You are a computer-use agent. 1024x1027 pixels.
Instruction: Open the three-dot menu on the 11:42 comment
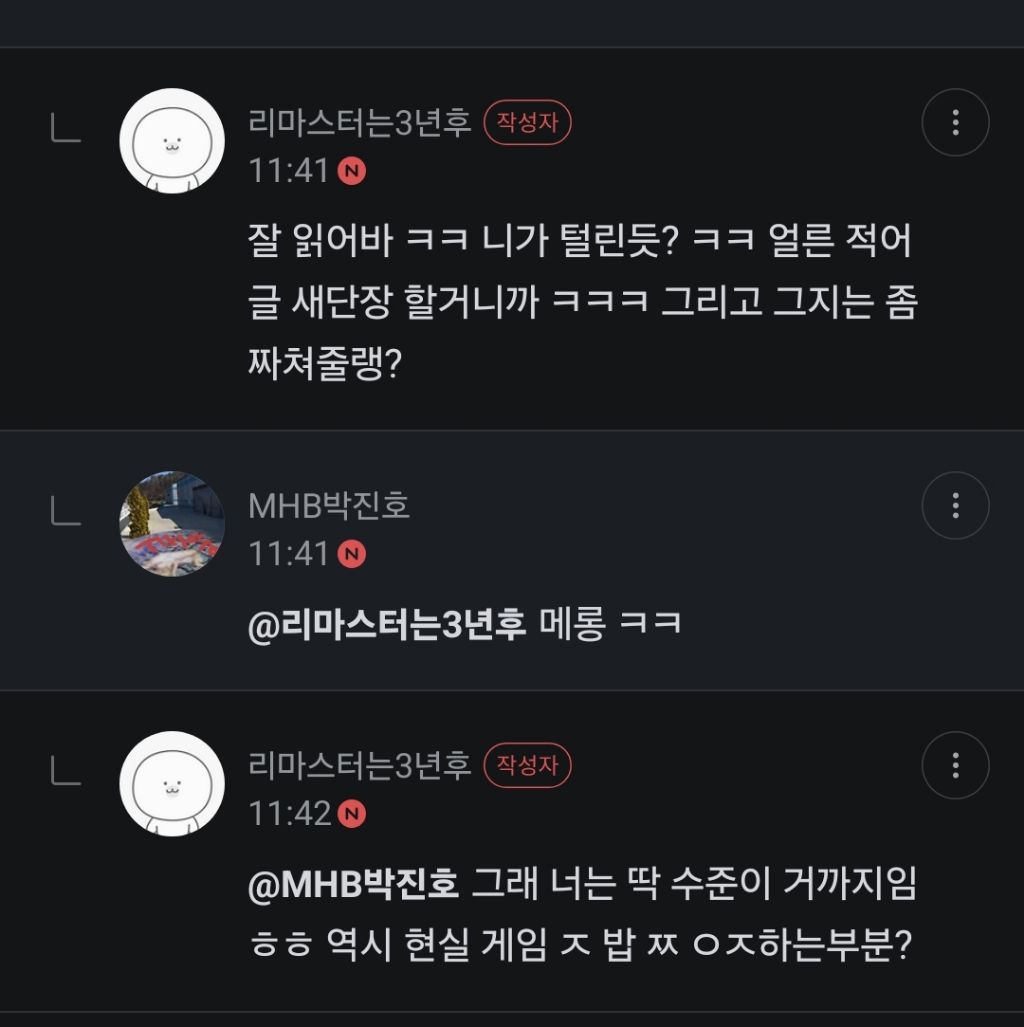click(x=955, y=766)
